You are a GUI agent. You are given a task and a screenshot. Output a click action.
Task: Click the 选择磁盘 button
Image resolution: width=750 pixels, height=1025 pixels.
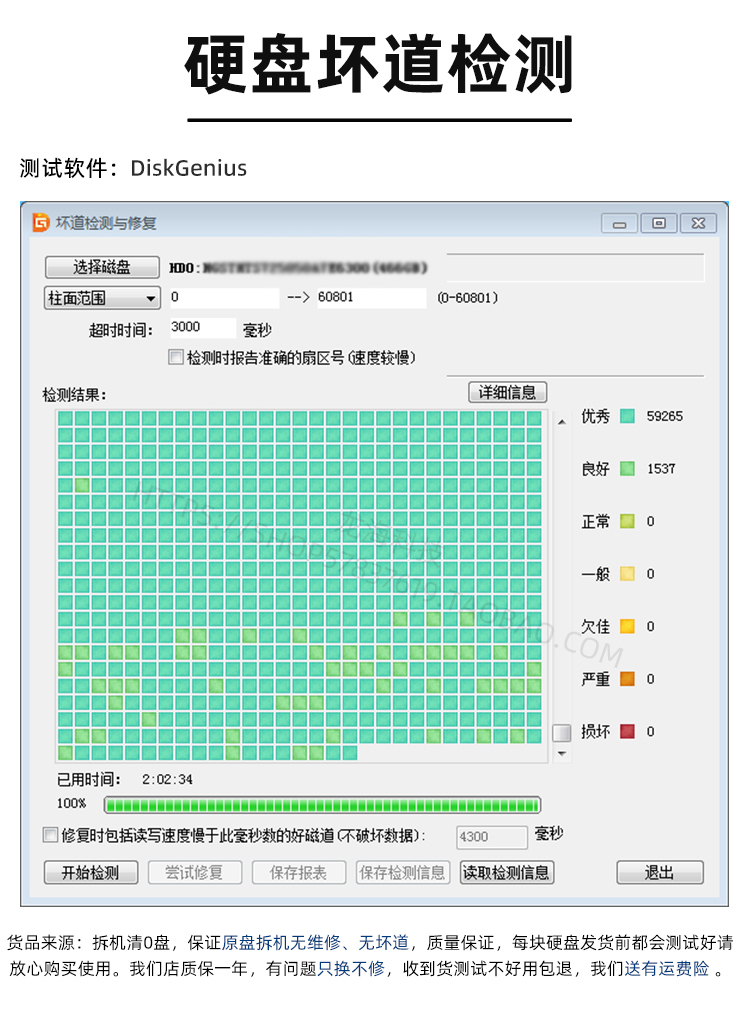[102, 267]
